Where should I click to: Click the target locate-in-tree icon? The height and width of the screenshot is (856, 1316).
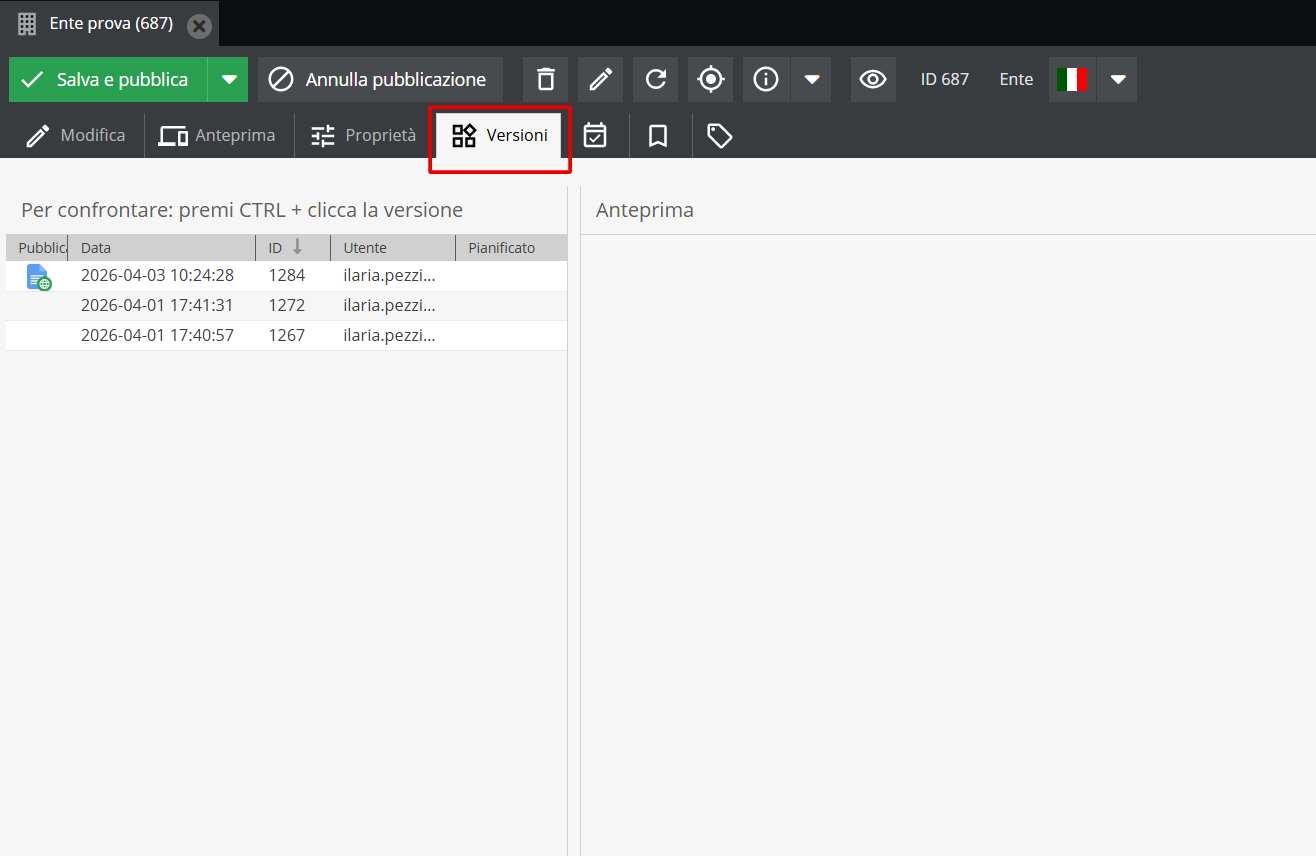click(x=710, y=80)
